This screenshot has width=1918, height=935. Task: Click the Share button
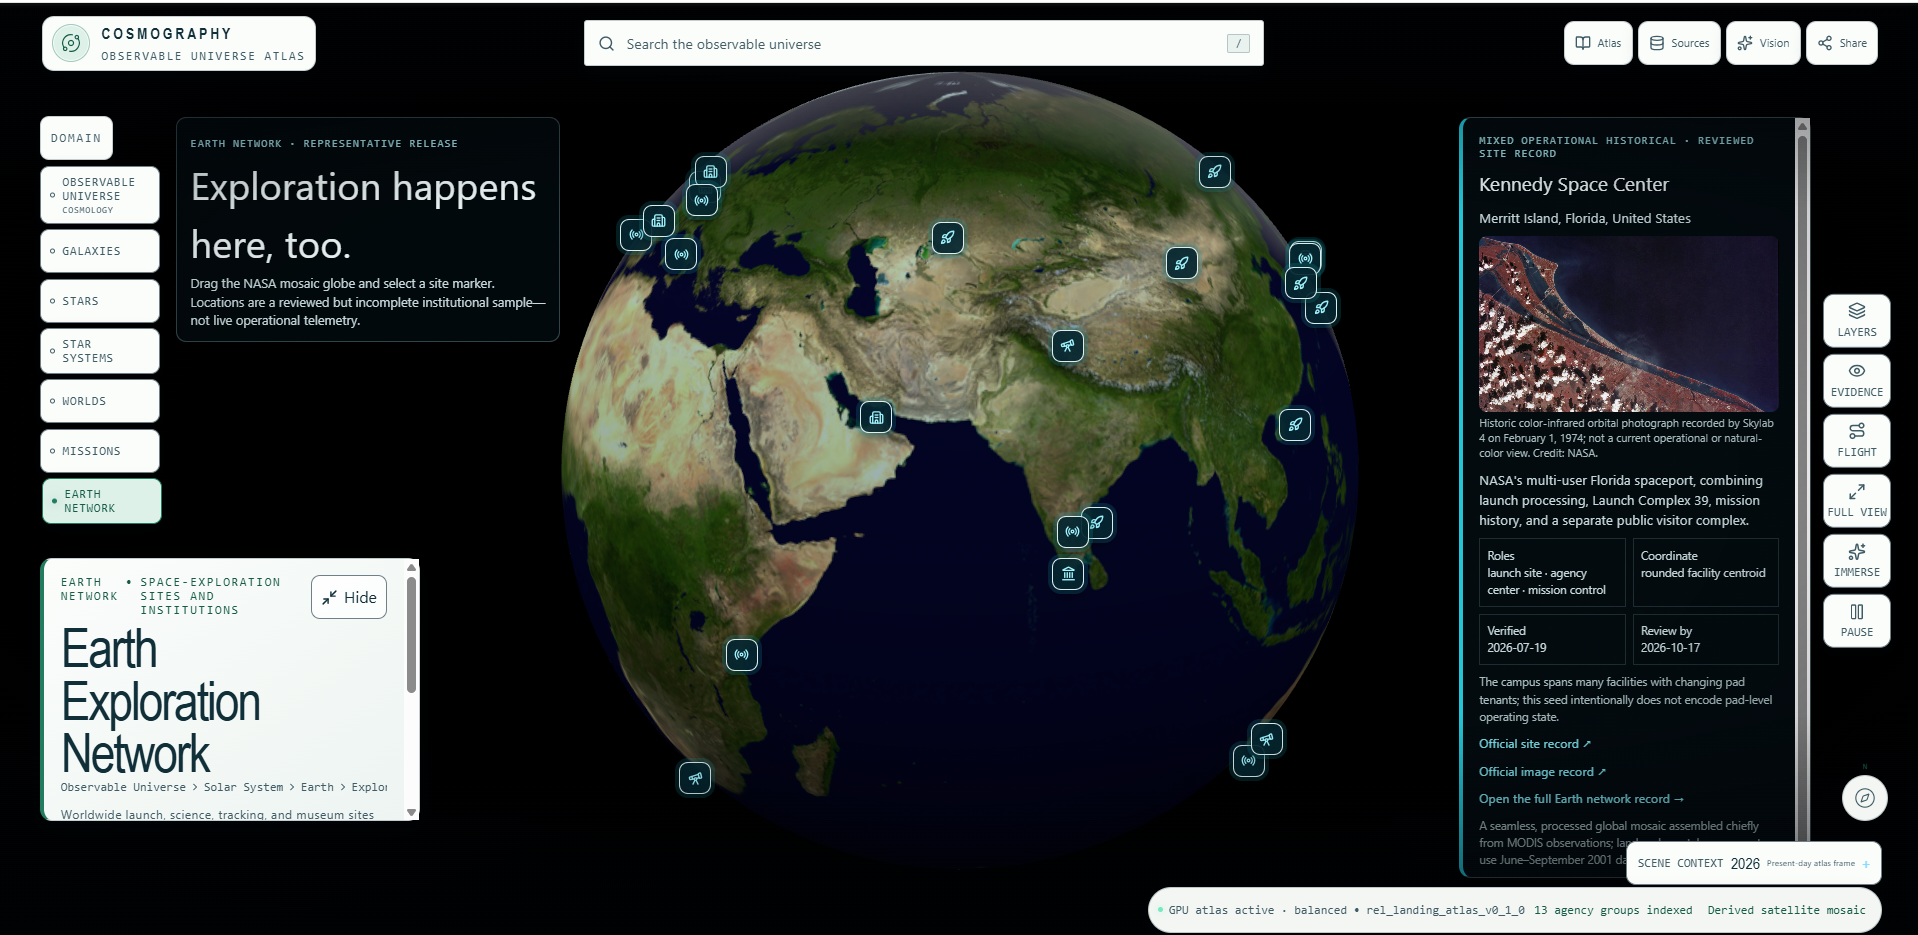coord(1842,43)
